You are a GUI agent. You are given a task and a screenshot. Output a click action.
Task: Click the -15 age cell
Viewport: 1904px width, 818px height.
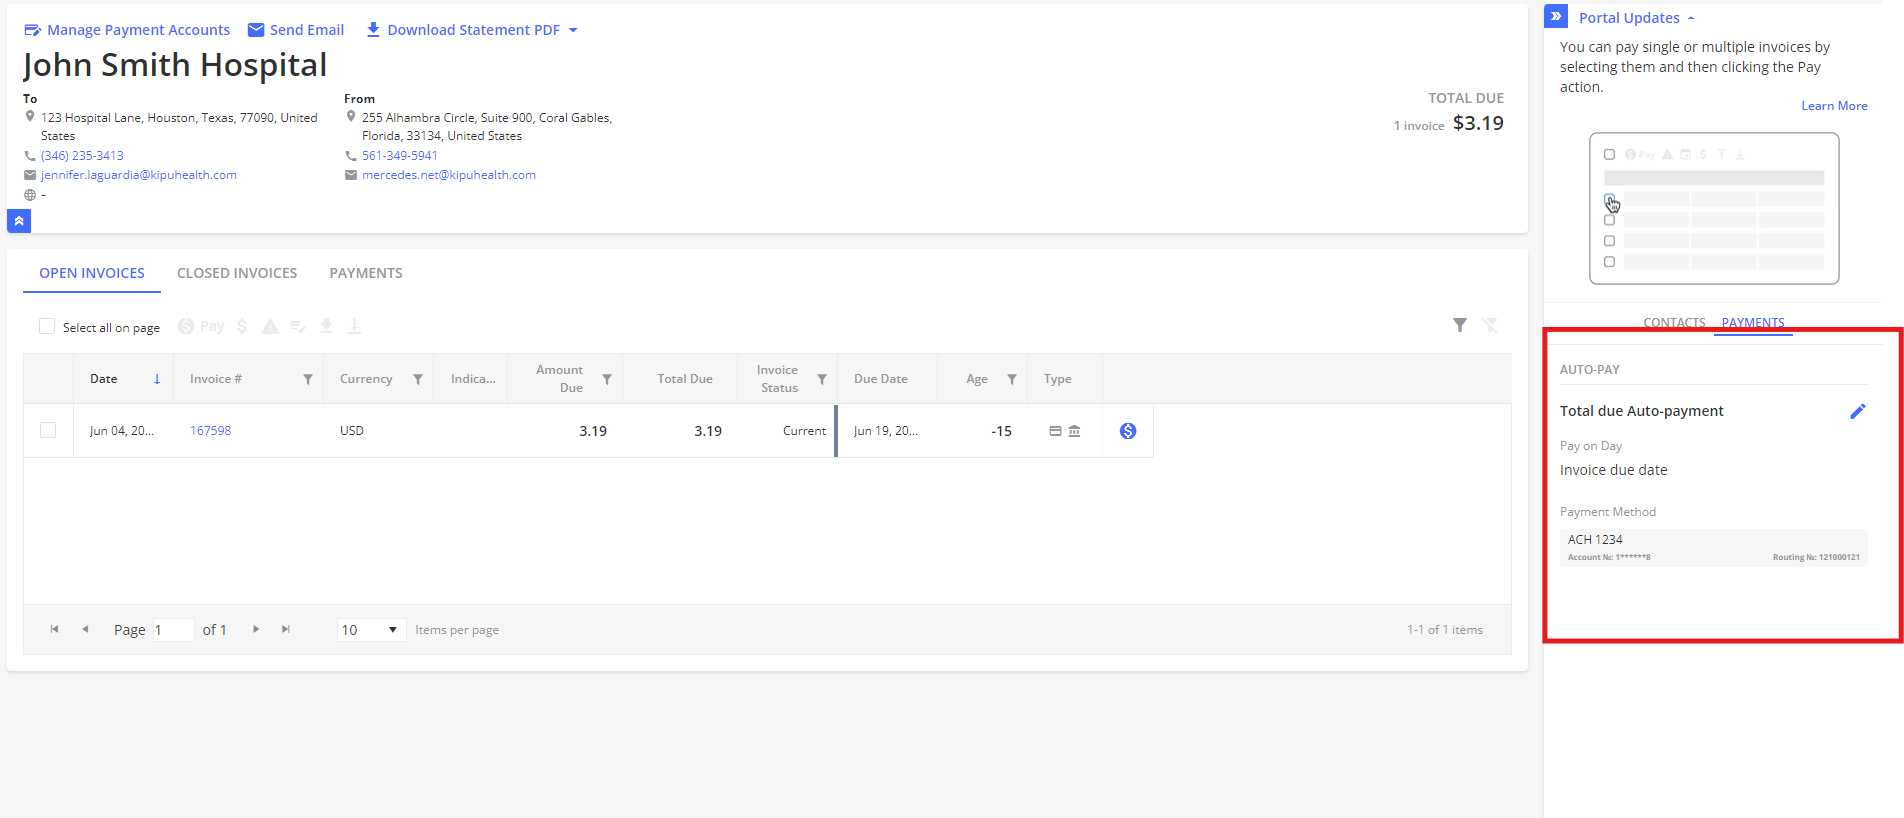[1001, 431]
